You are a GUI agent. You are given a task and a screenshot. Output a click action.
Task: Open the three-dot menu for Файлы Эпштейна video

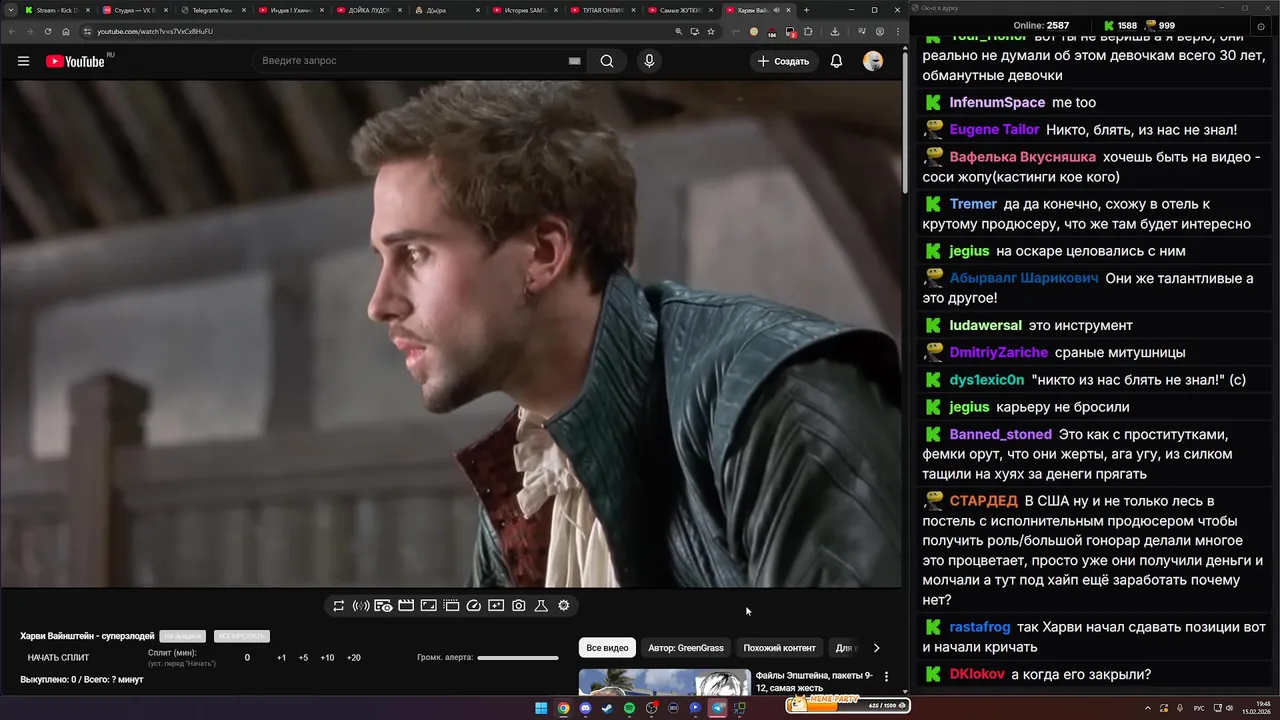[886, 677]
